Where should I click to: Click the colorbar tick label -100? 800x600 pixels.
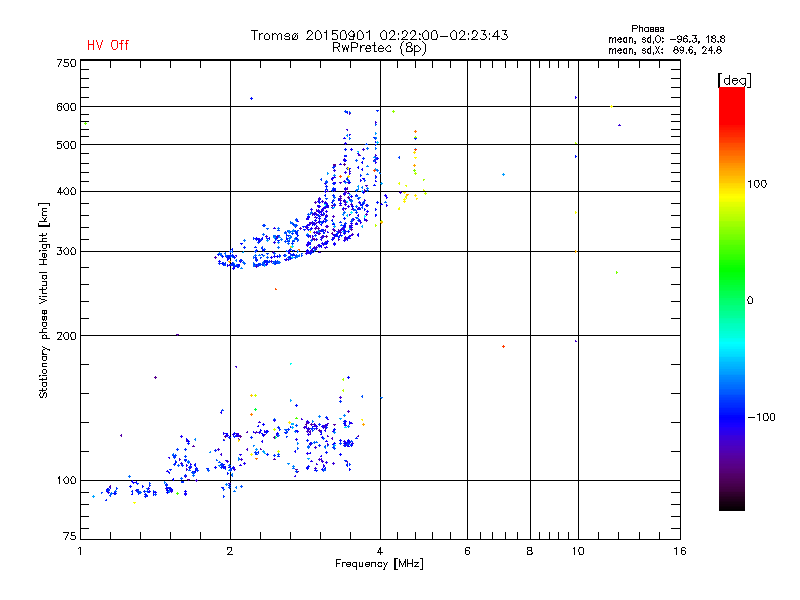[x=762, y=417]
